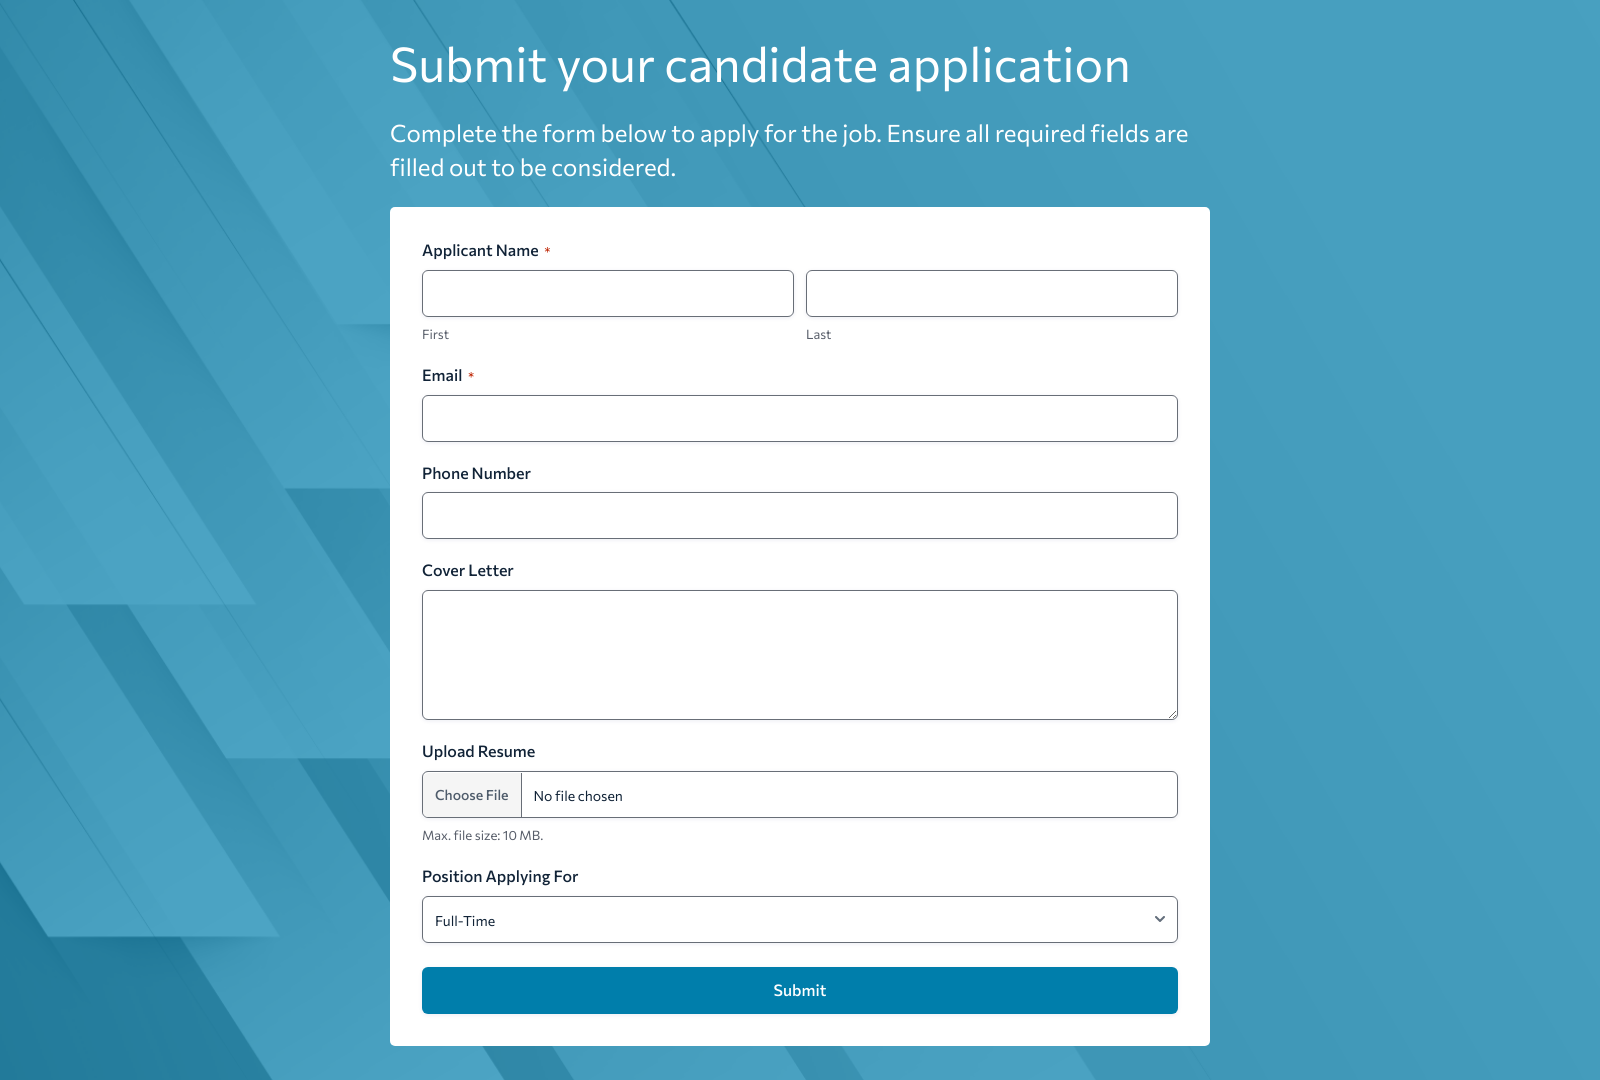This screenshot has height=1080, width=1600.
Task: Click the 'No file chosen' text
Action: tap(578, 796)
